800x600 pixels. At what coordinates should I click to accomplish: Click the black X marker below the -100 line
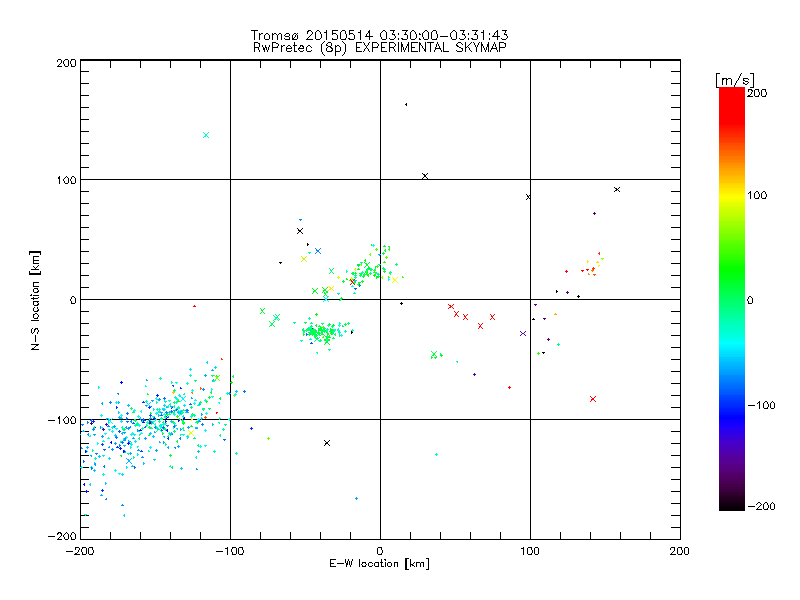click(x=327, y=443)
